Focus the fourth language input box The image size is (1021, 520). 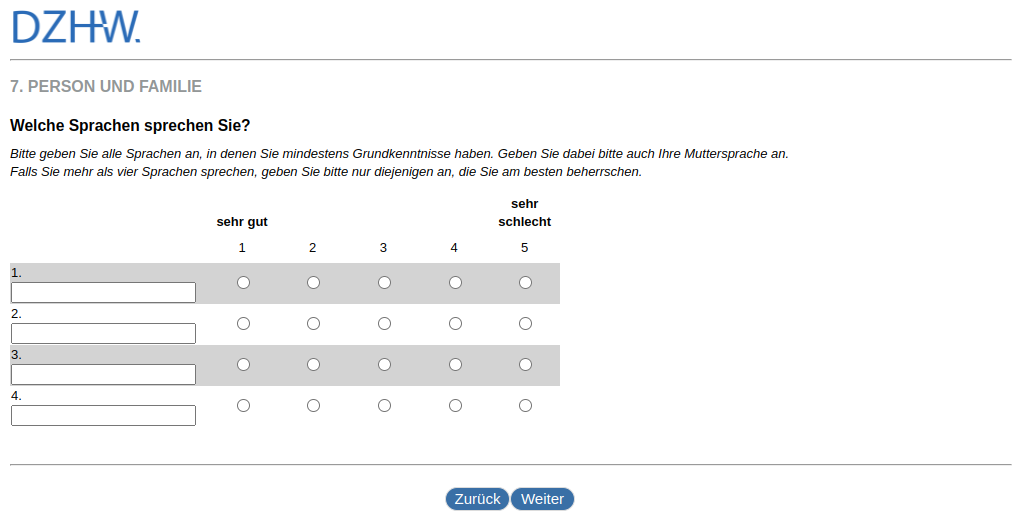(x=103, y=416)
